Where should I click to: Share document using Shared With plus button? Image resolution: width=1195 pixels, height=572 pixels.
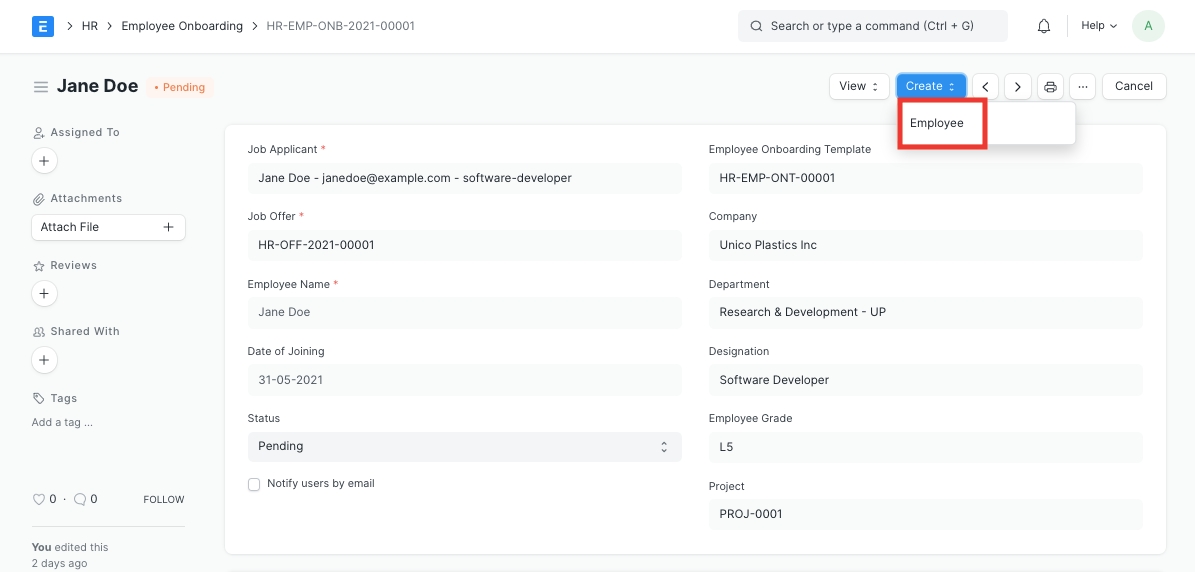coord(44,359)
